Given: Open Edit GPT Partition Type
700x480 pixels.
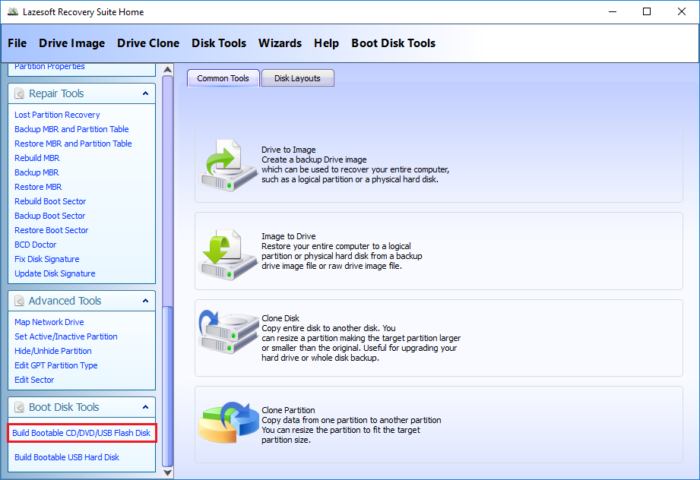Looking at the screenshot, I should click(56, 365).
